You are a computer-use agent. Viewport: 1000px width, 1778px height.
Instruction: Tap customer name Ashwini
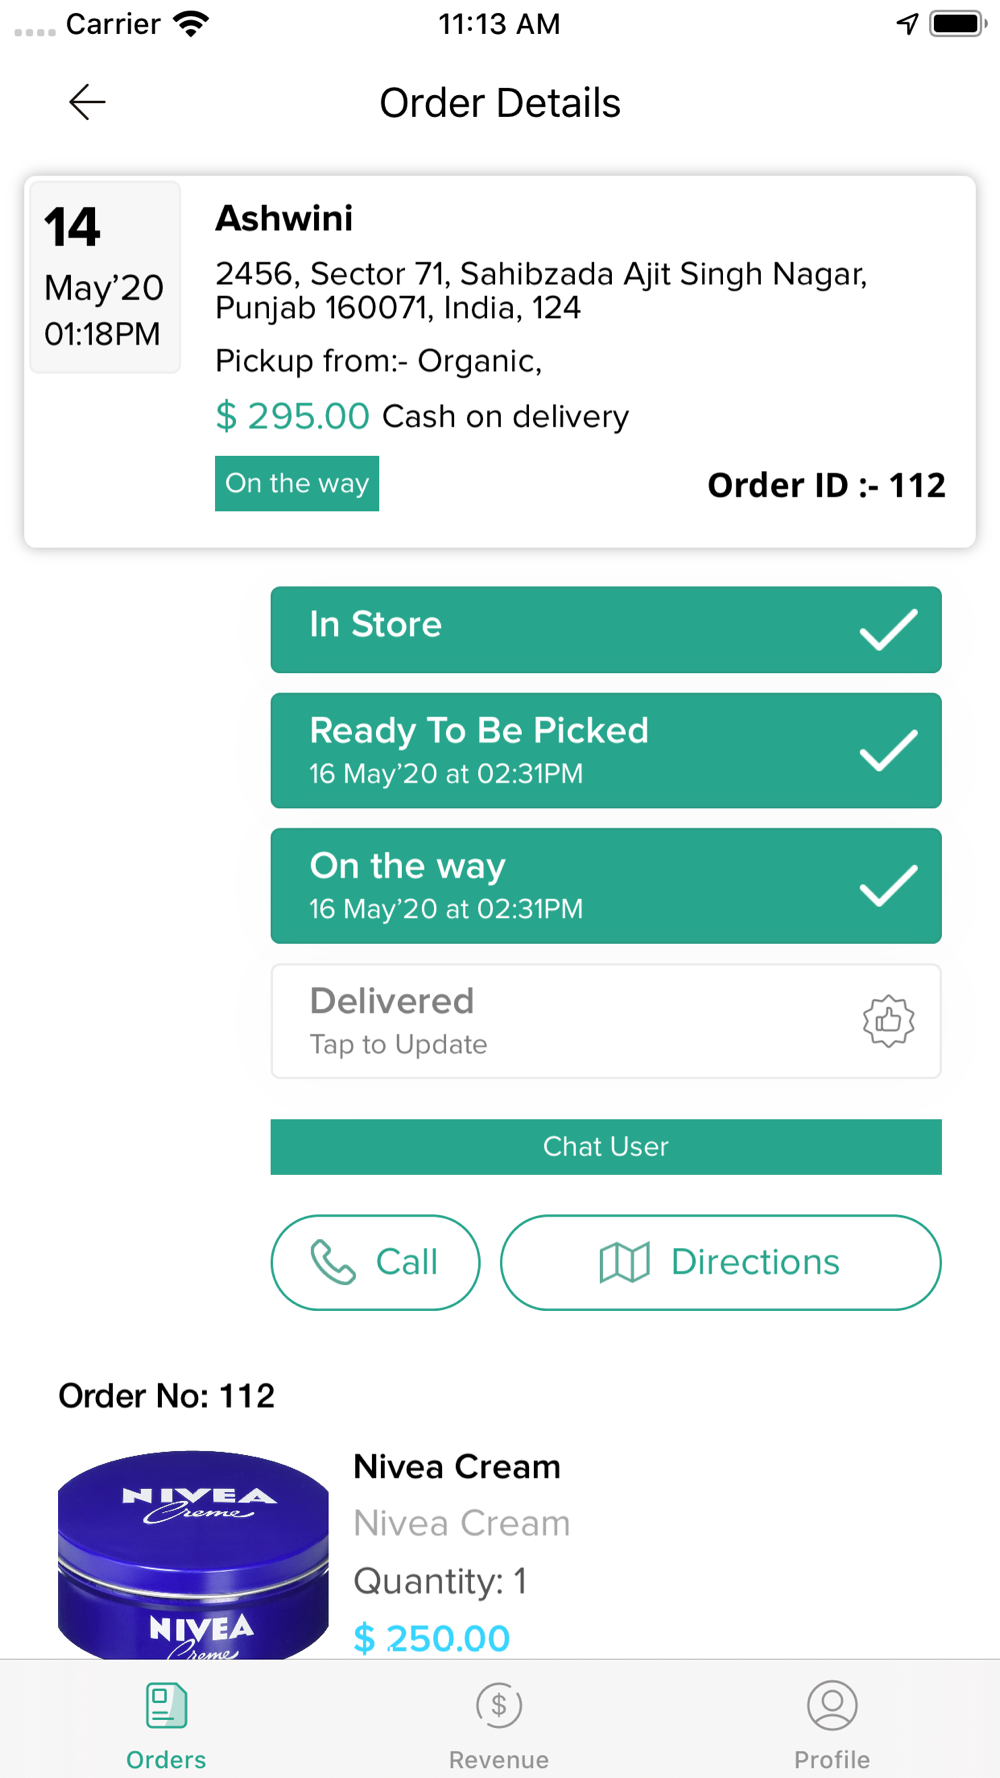pos(284,218)
